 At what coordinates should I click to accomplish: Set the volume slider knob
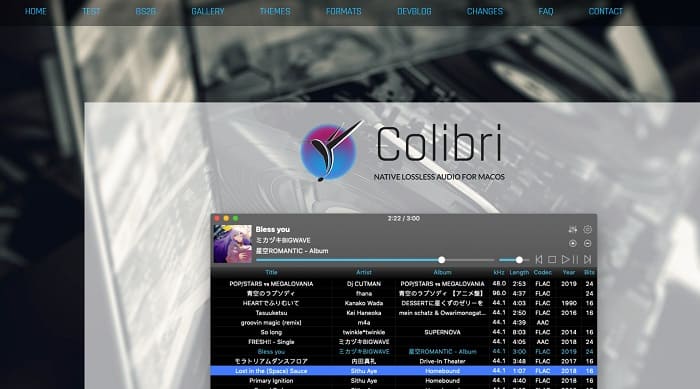(x=519, y=260)
